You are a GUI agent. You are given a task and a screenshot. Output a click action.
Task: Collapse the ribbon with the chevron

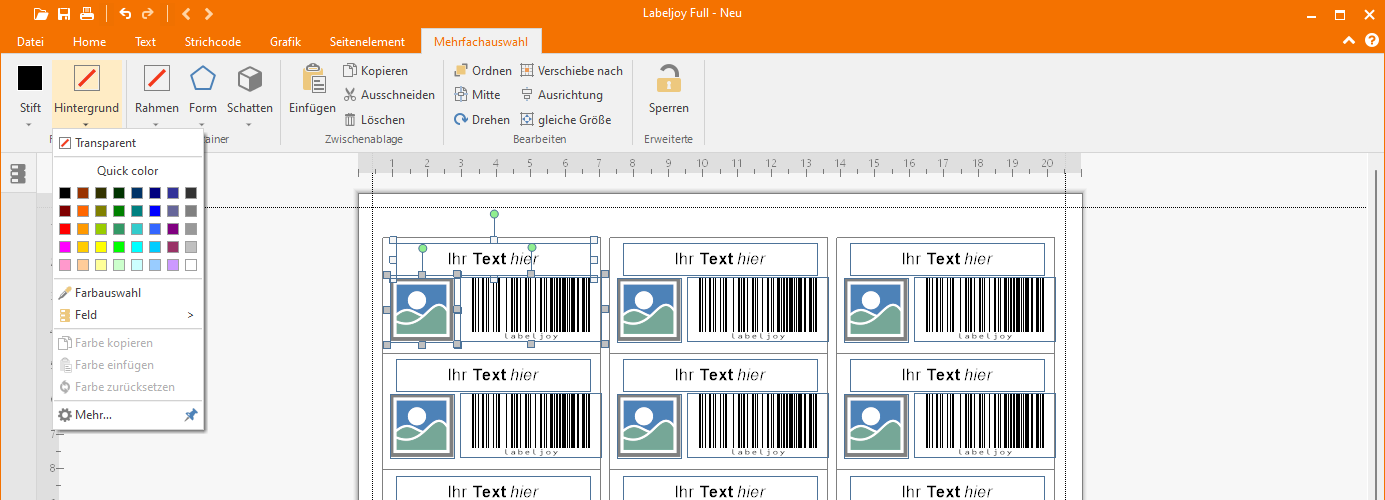(1348, 41)
